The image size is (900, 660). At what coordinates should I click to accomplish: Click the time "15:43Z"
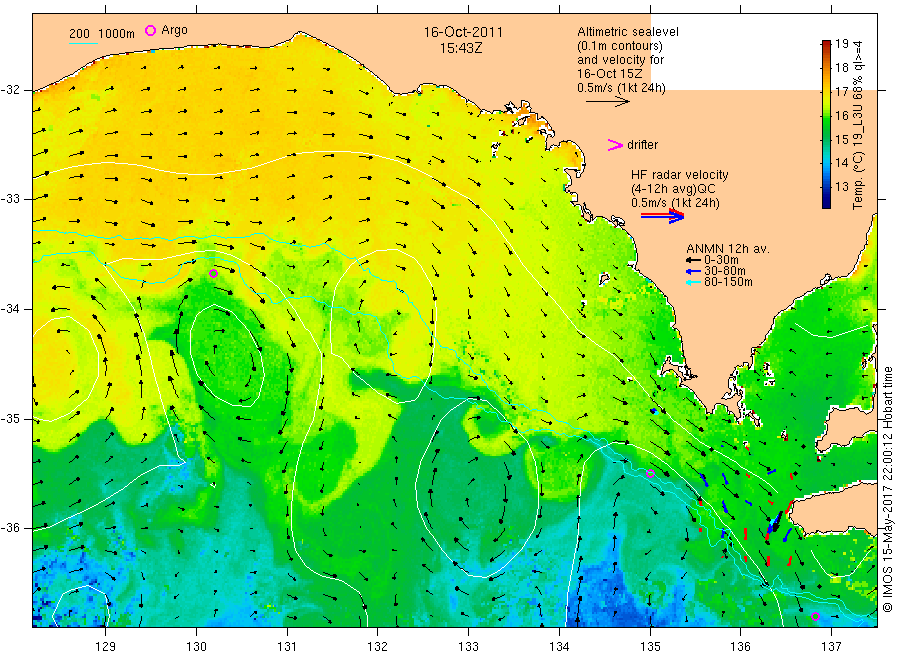[461, 49]
